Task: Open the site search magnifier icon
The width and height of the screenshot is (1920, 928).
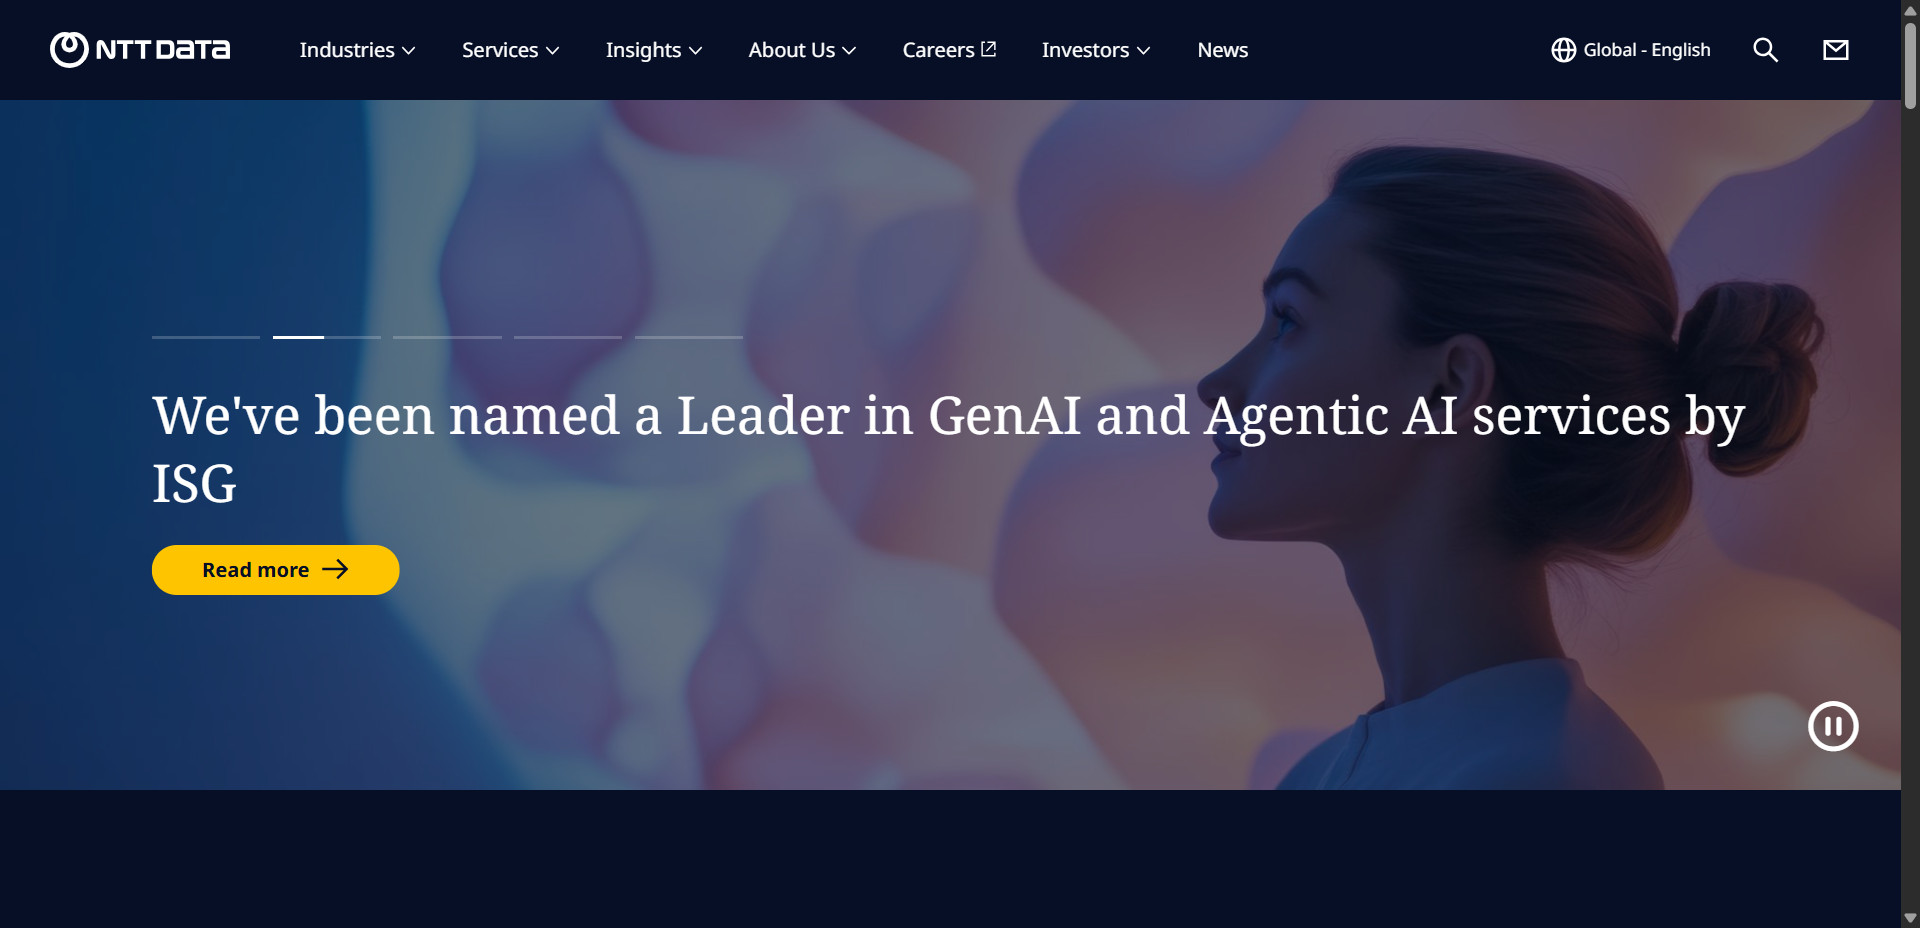Action: pyautogui.click(x=1766, y=50)
